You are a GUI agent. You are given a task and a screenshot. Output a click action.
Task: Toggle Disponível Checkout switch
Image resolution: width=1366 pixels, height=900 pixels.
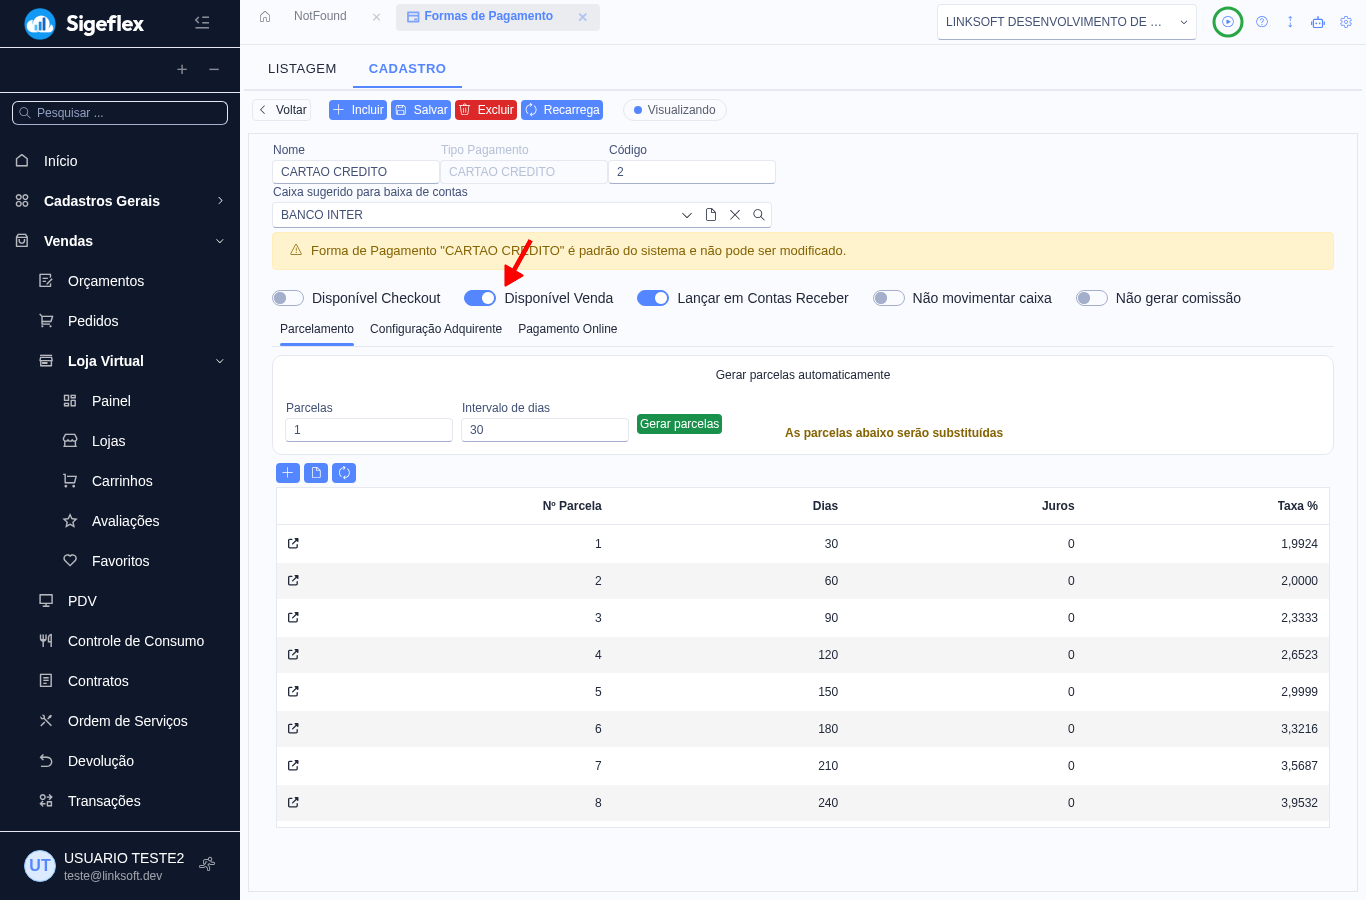point(288,298)
